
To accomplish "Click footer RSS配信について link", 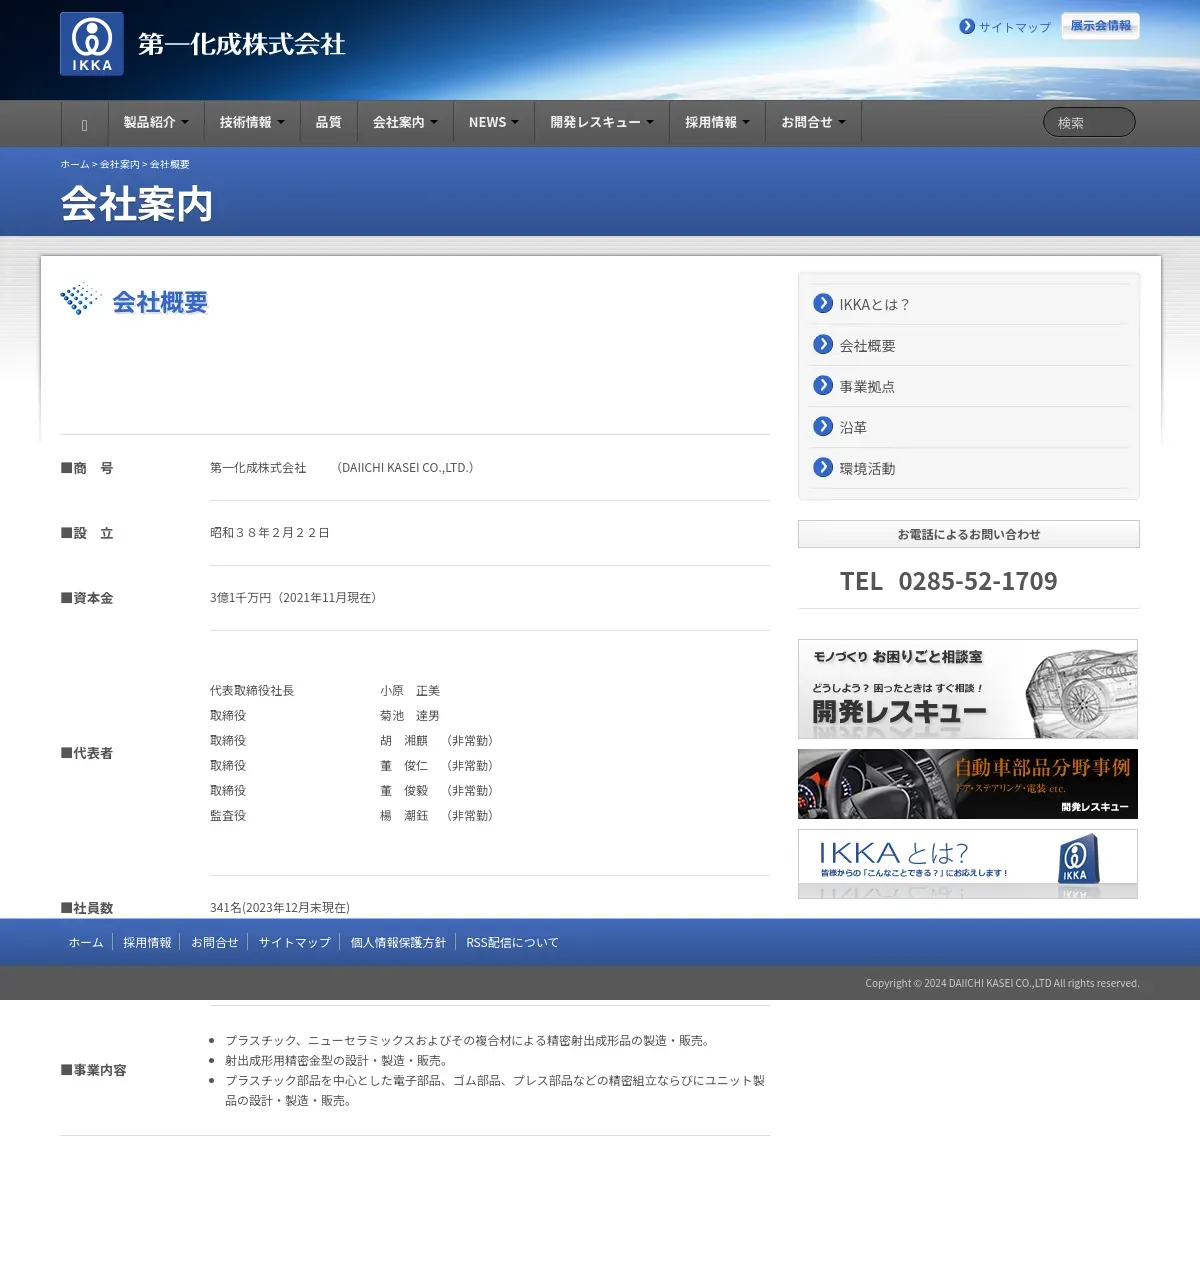I will 512,942.
